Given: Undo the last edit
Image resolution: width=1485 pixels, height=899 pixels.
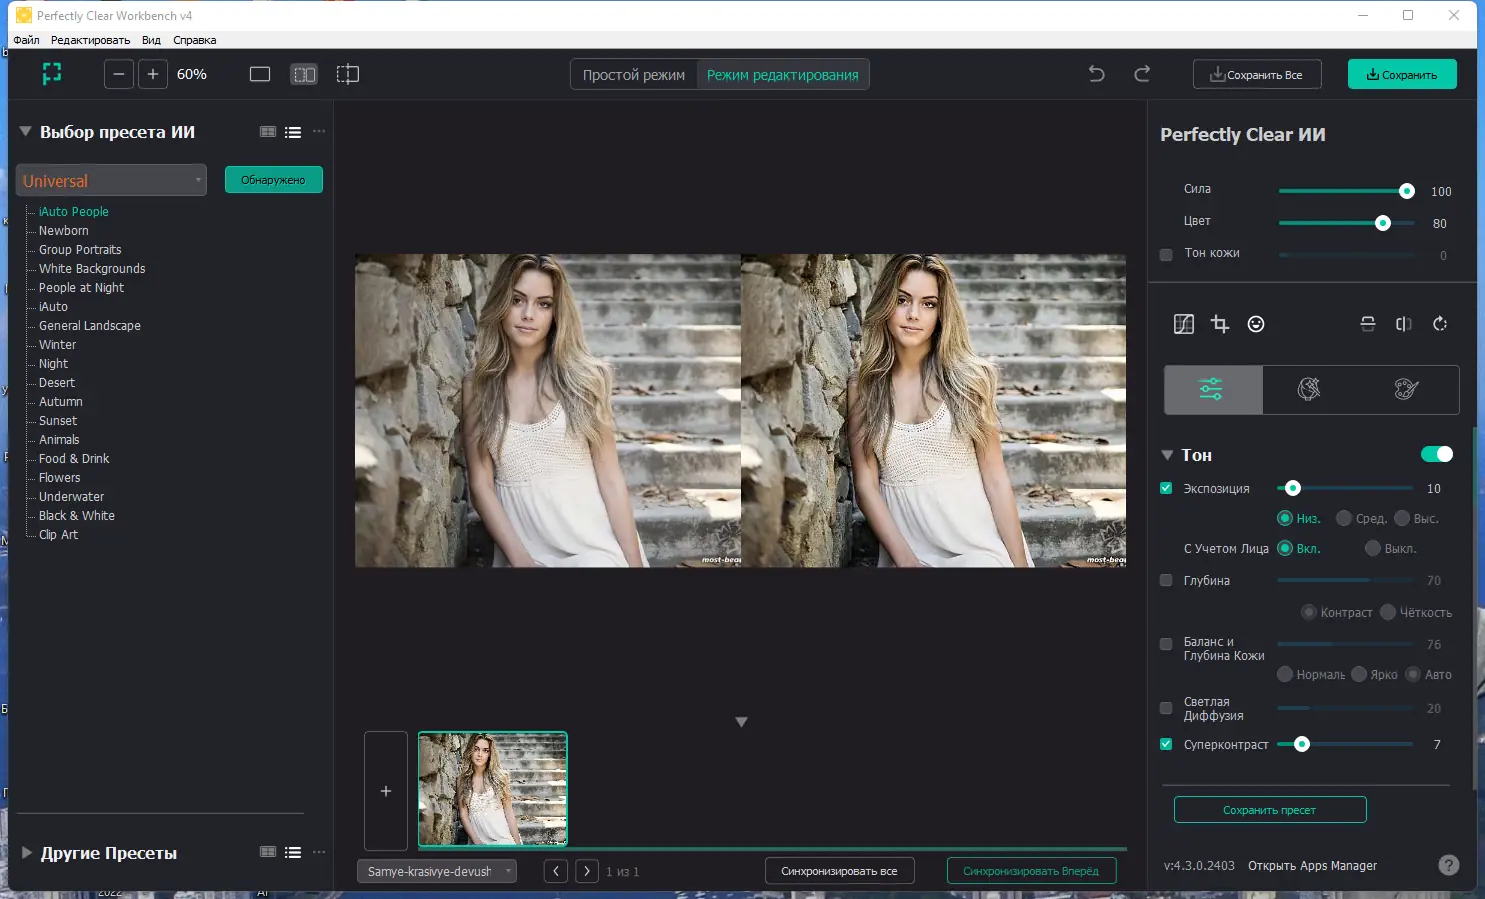Looking at the screenshot, I should (1097, 74).
